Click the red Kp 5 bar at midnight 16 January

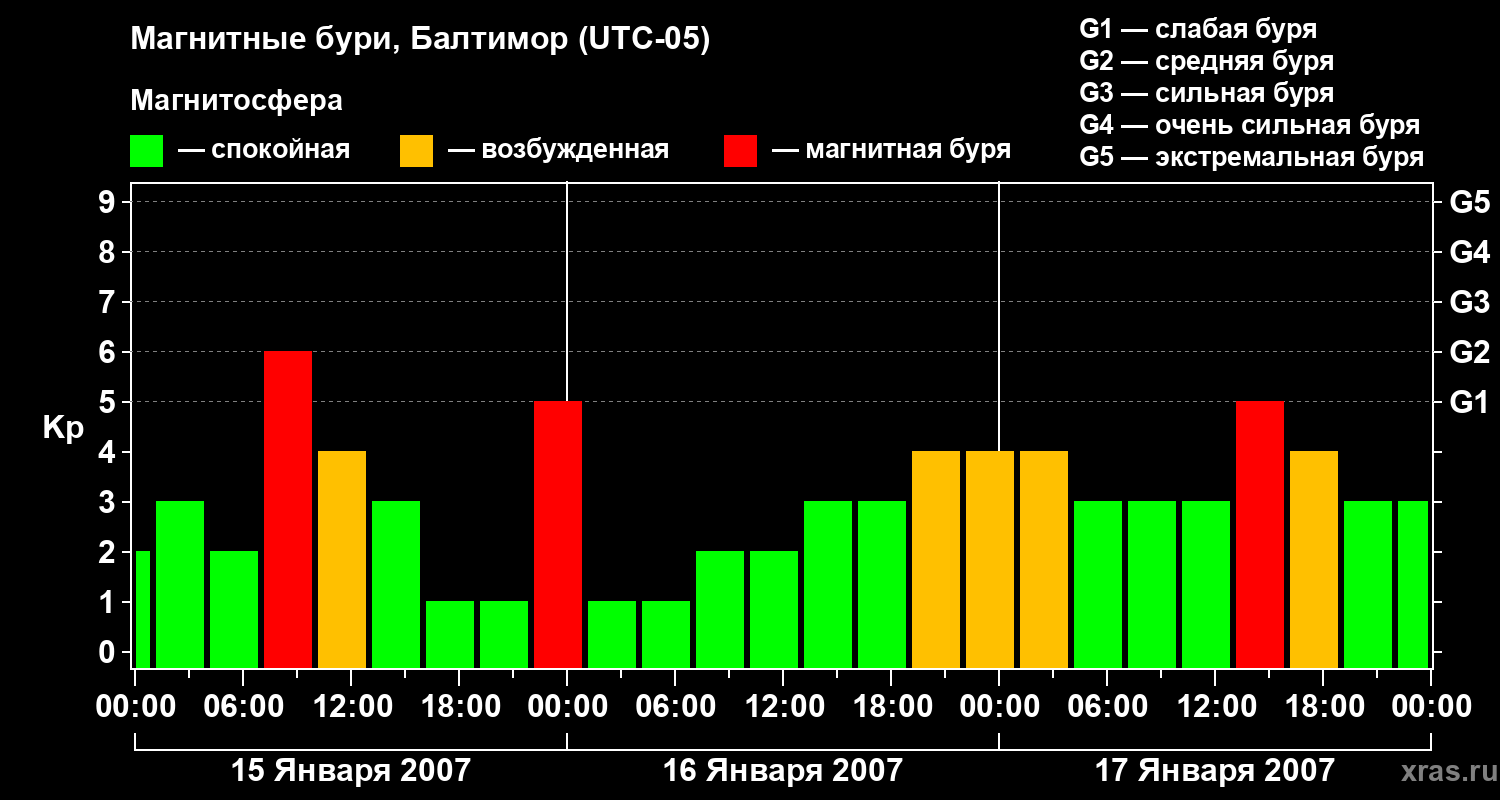point(558,534)
